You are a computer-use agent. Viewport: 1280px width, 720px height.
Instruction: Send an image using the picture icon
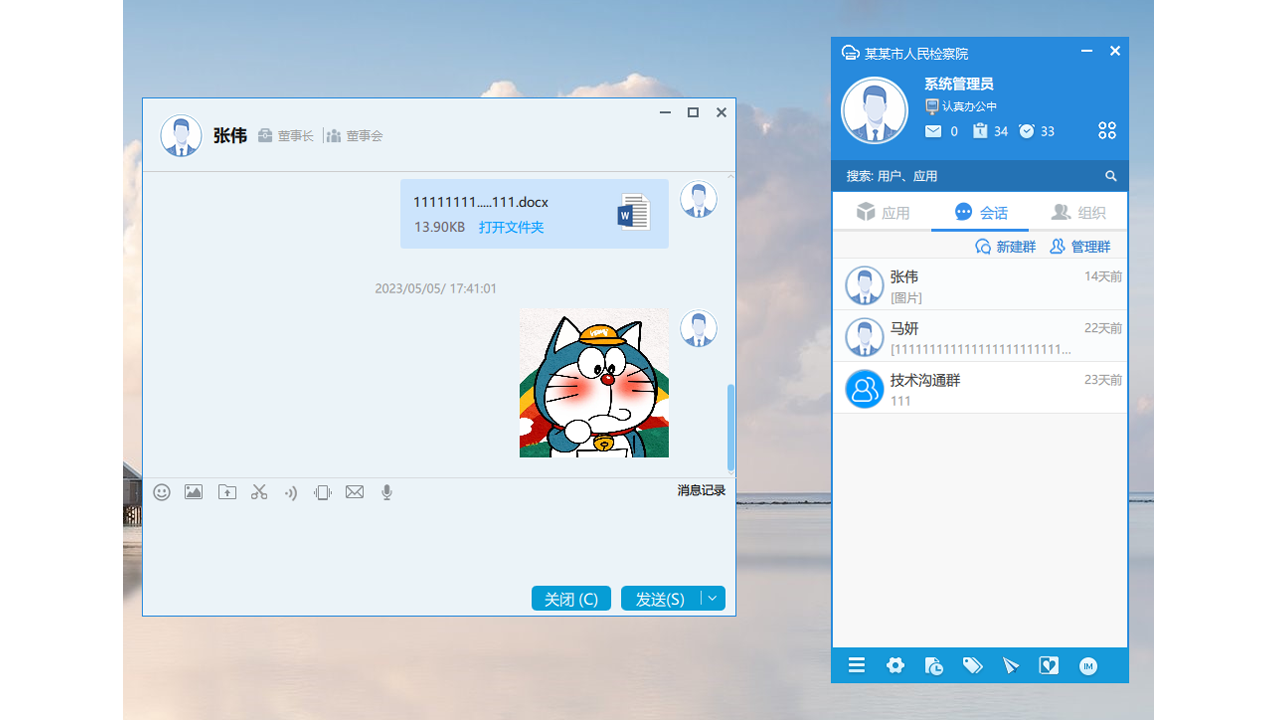click(x=193, y=492)
